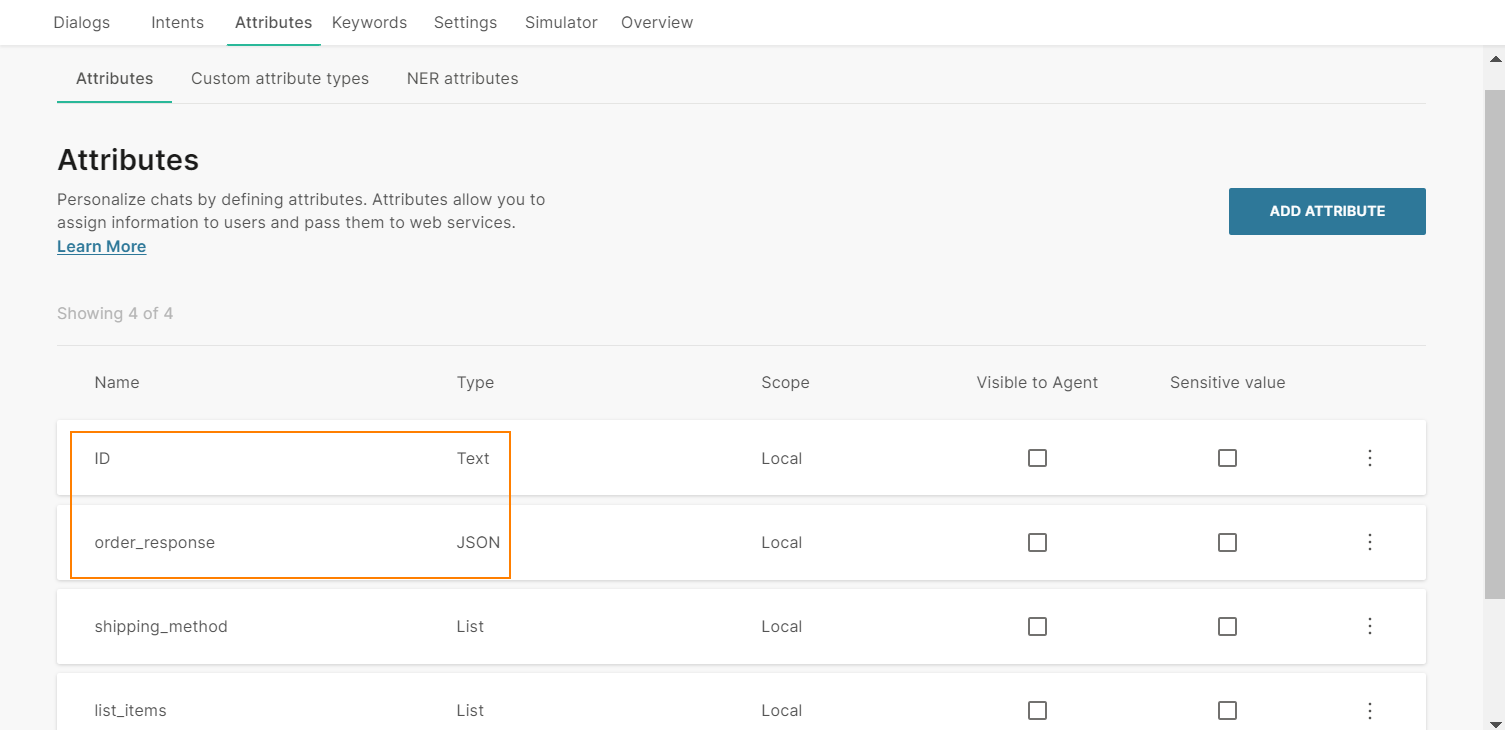The image size is (1505, 730).
Task: Follow the Learn More link
Action: 101,246
